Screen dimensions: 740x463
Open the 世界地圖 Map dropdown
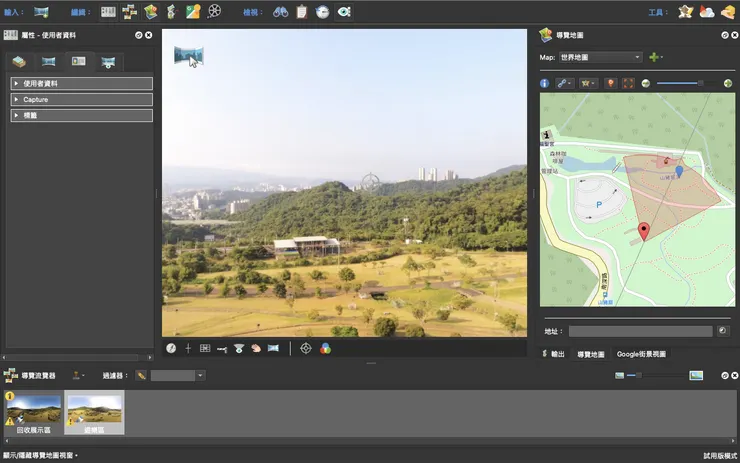click(x=600, y=57)
